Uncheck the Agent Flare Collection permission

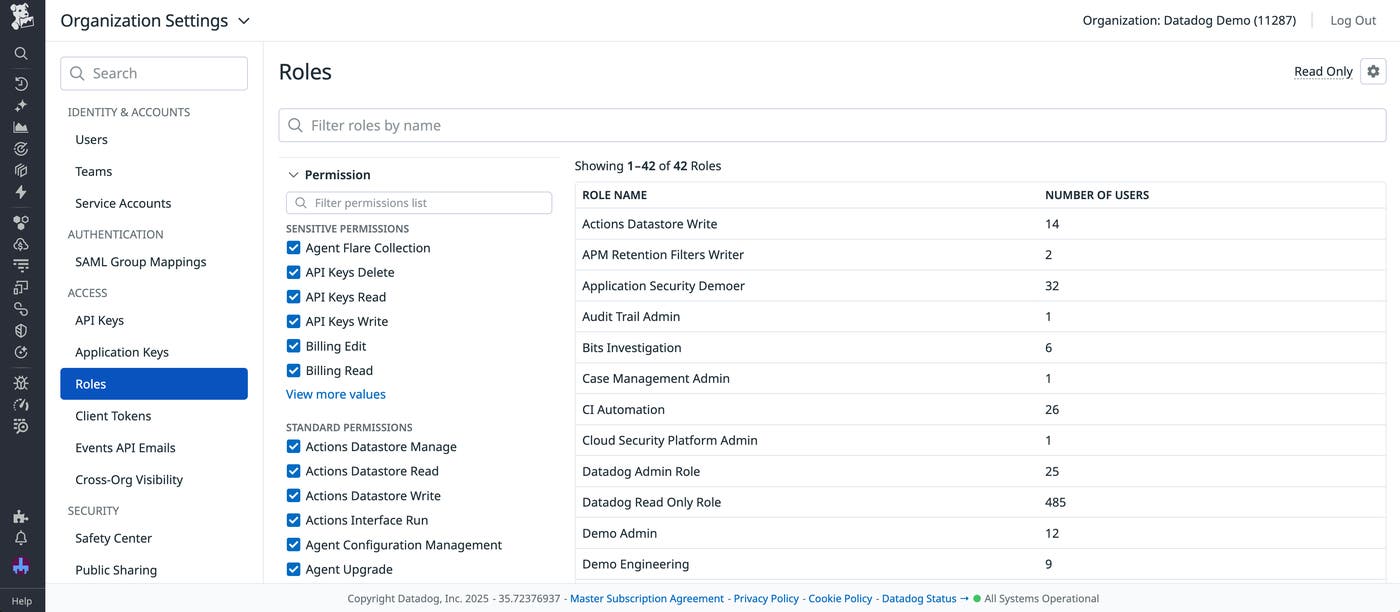pos(292,247)
